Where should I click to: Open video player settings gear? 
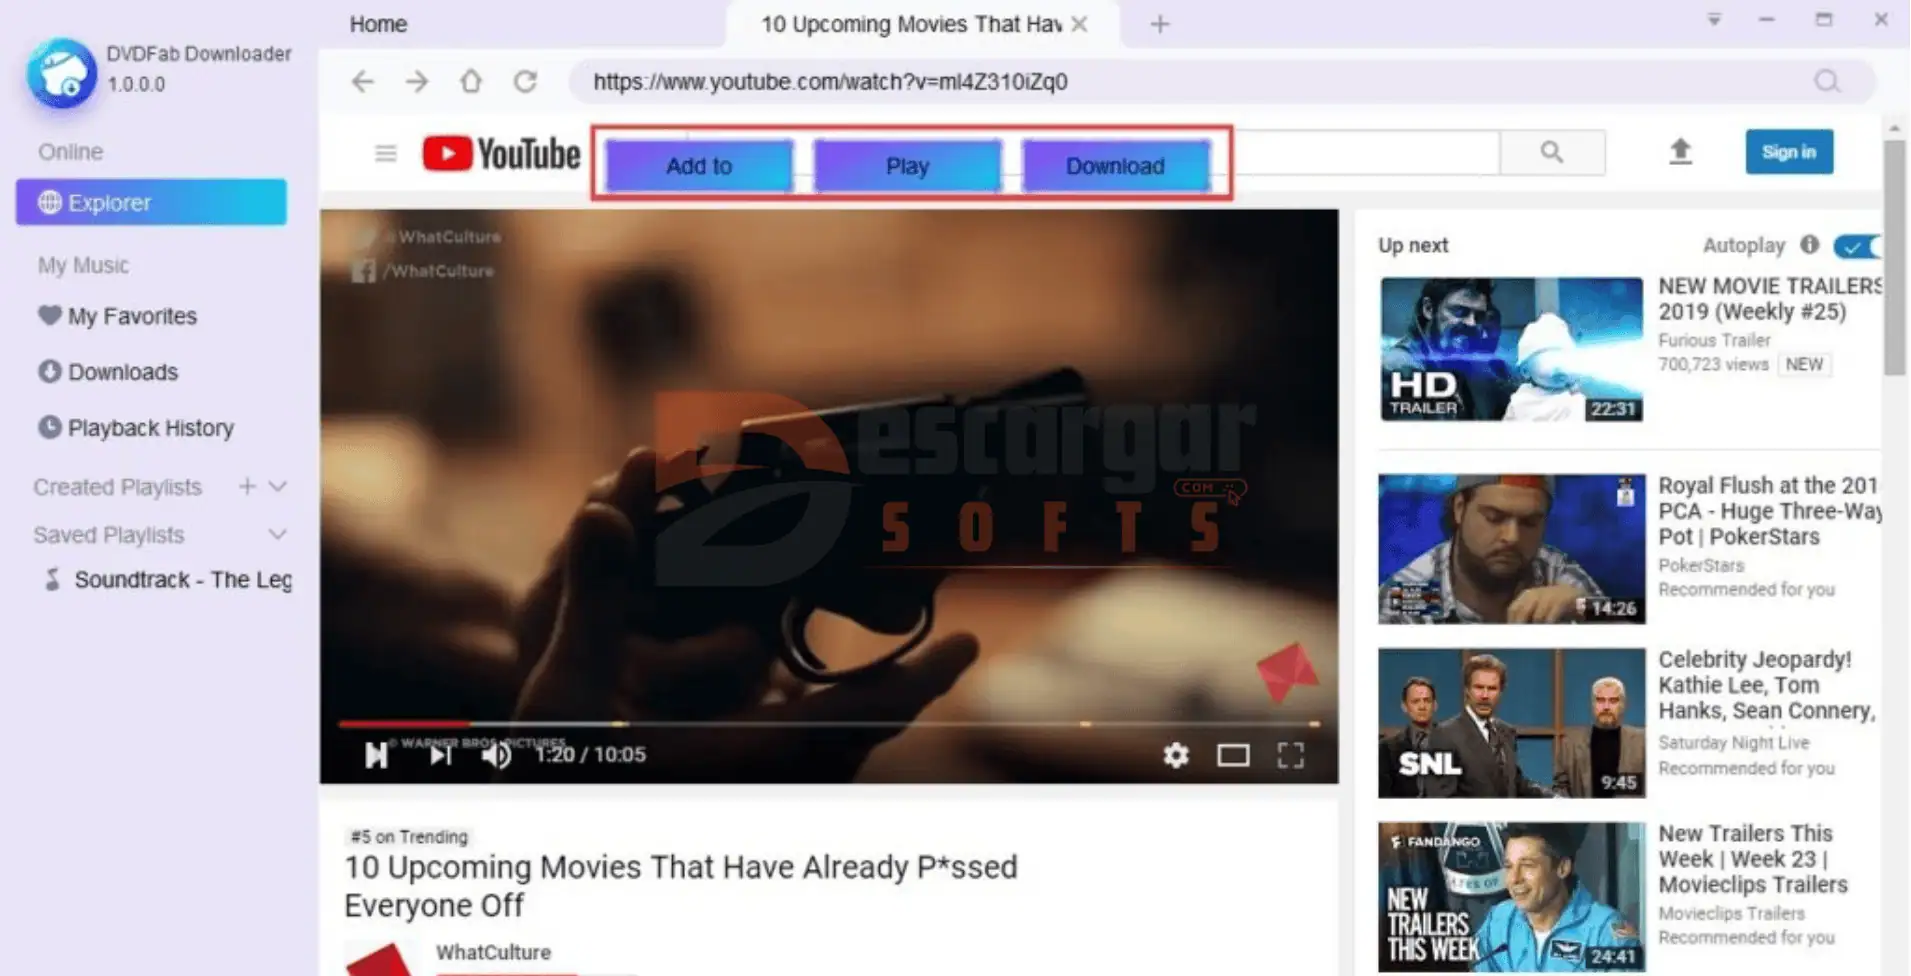pyautogui.click(x=1176, y=755)
